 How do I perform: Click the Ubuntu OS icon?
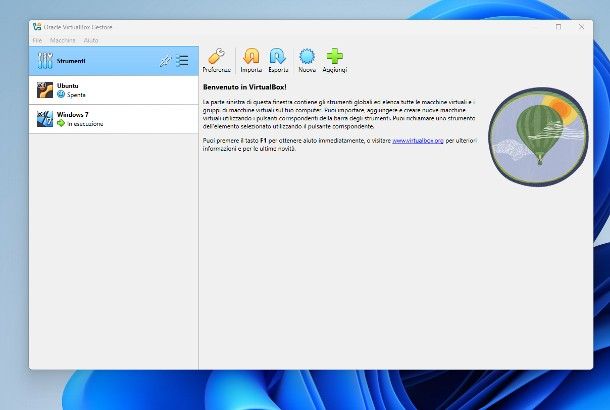point(45,90)
